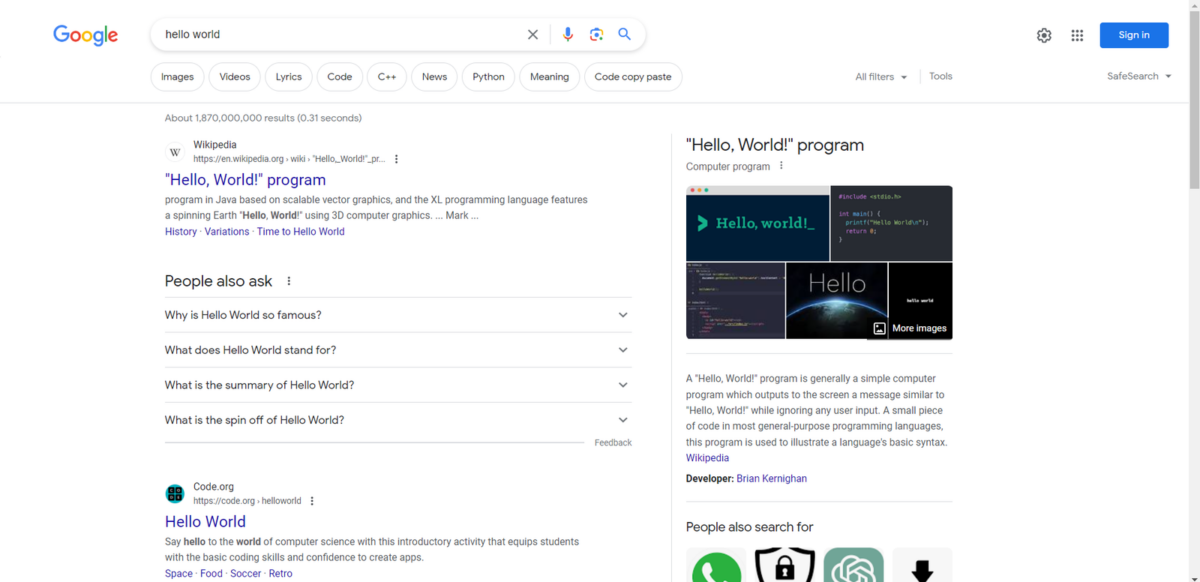This screenshot has height=582, width=1200.
Task: Click the voice search microphone icon
Action: pyautogui.click(x=568, y=35)
